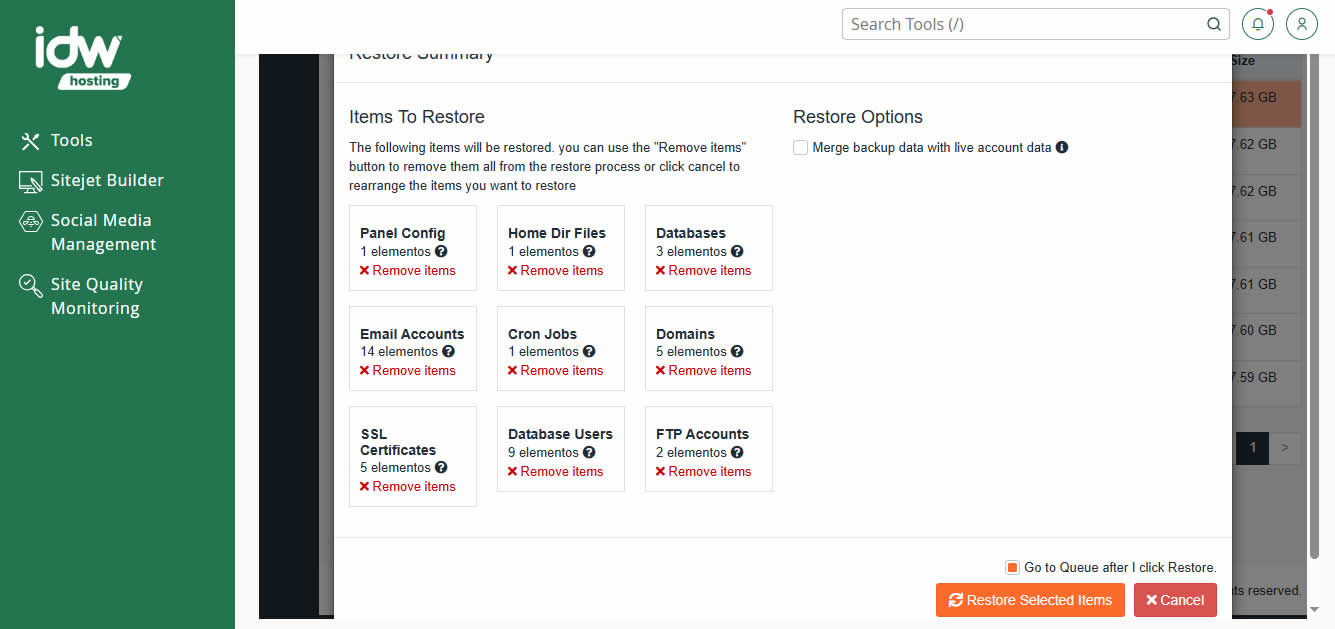Enable Merge backup data with live account
The image size is (1335, 629).
800,148
